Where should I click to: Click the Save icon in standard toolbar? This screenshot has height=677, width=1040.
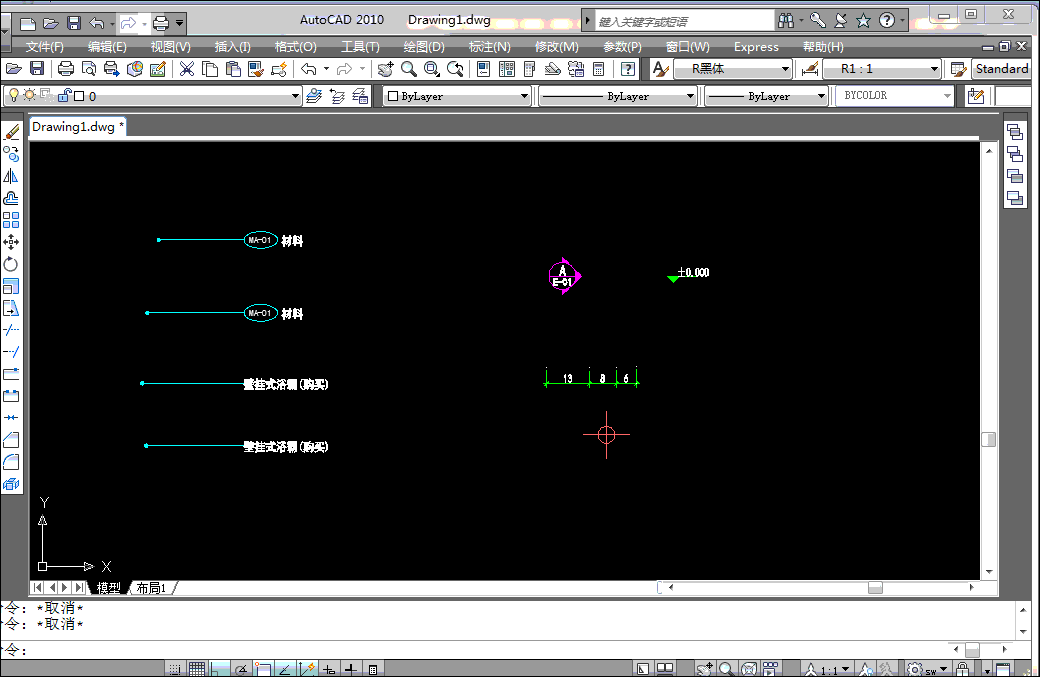tap(37, 69)
